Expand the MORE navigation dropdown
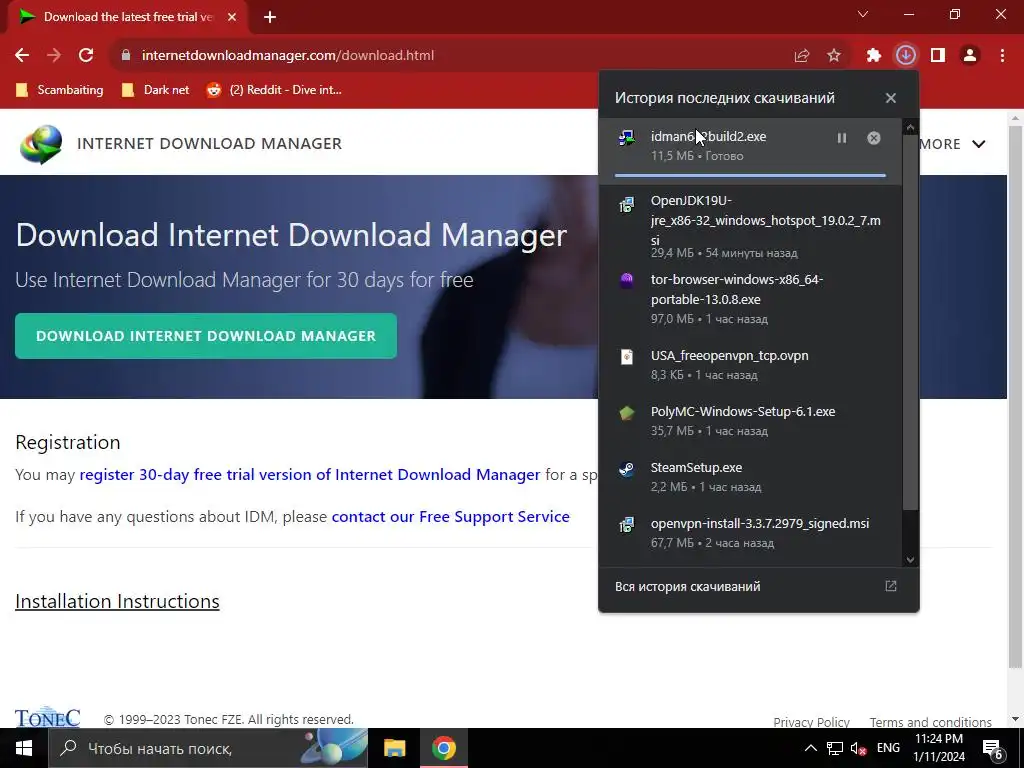Viewport: 1024px width, 768px height. (952, 144)
